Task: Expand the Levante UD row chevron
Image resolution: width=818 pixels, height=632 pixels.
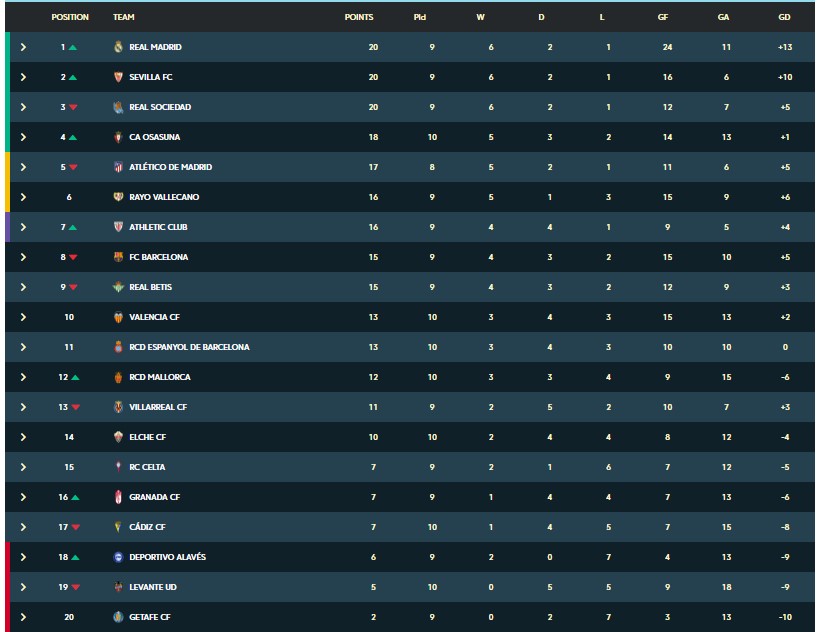Action: [x=23, y=587]
